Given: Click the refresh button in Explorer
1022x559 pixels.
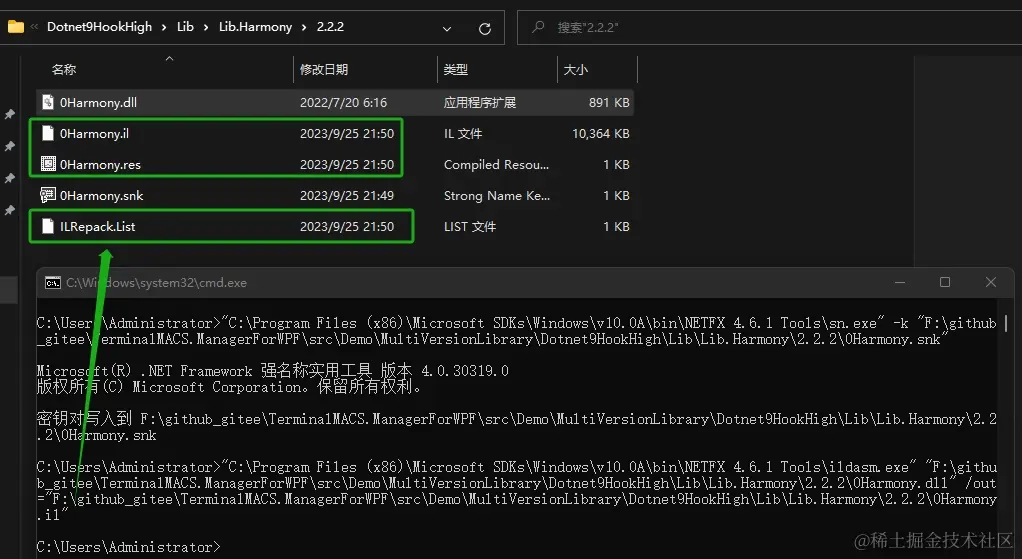Looking at the screenshot, I should point(485,29).
